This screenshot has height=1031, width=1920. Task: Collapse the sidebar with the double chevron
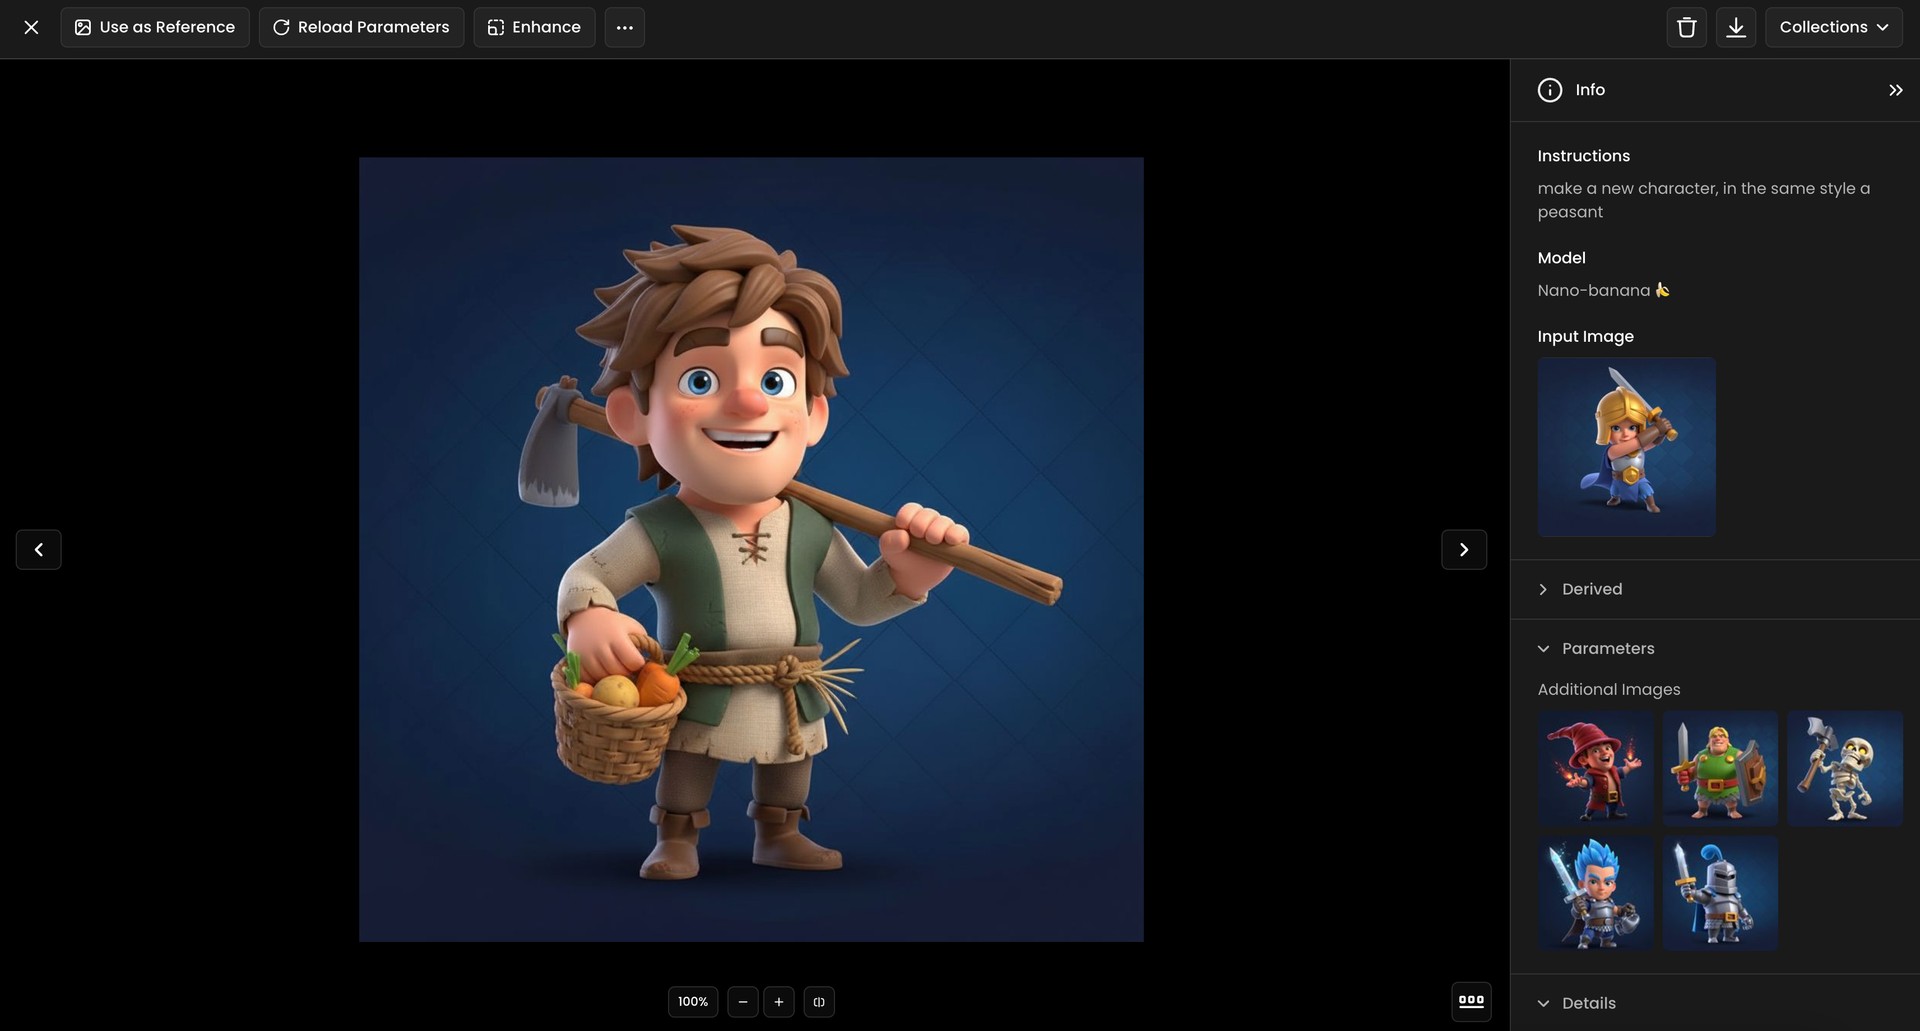point(1895,89)
